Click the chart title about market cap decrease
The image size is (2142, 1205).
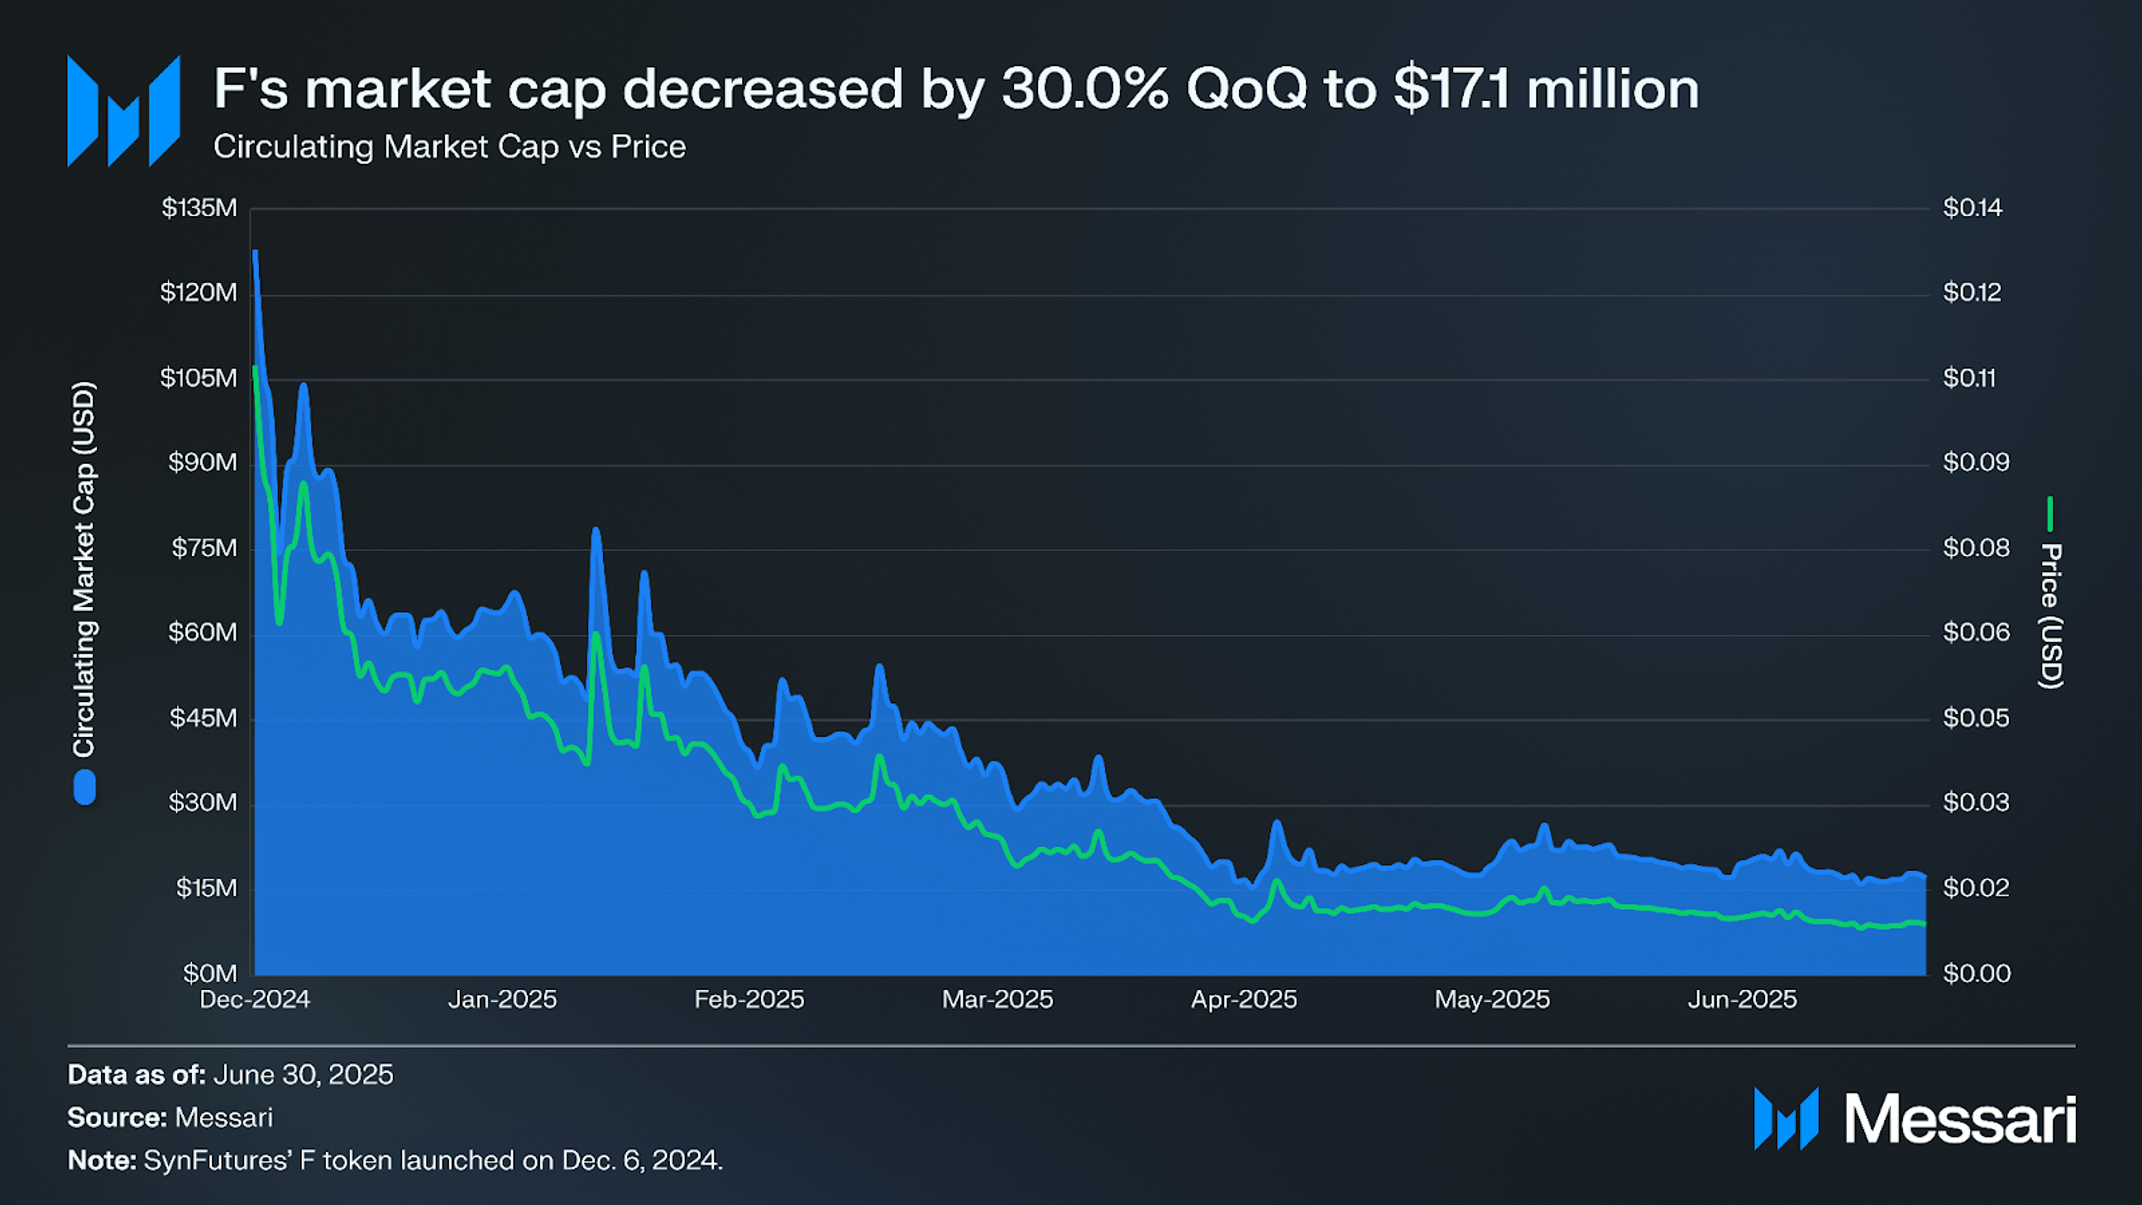[956, 89]
